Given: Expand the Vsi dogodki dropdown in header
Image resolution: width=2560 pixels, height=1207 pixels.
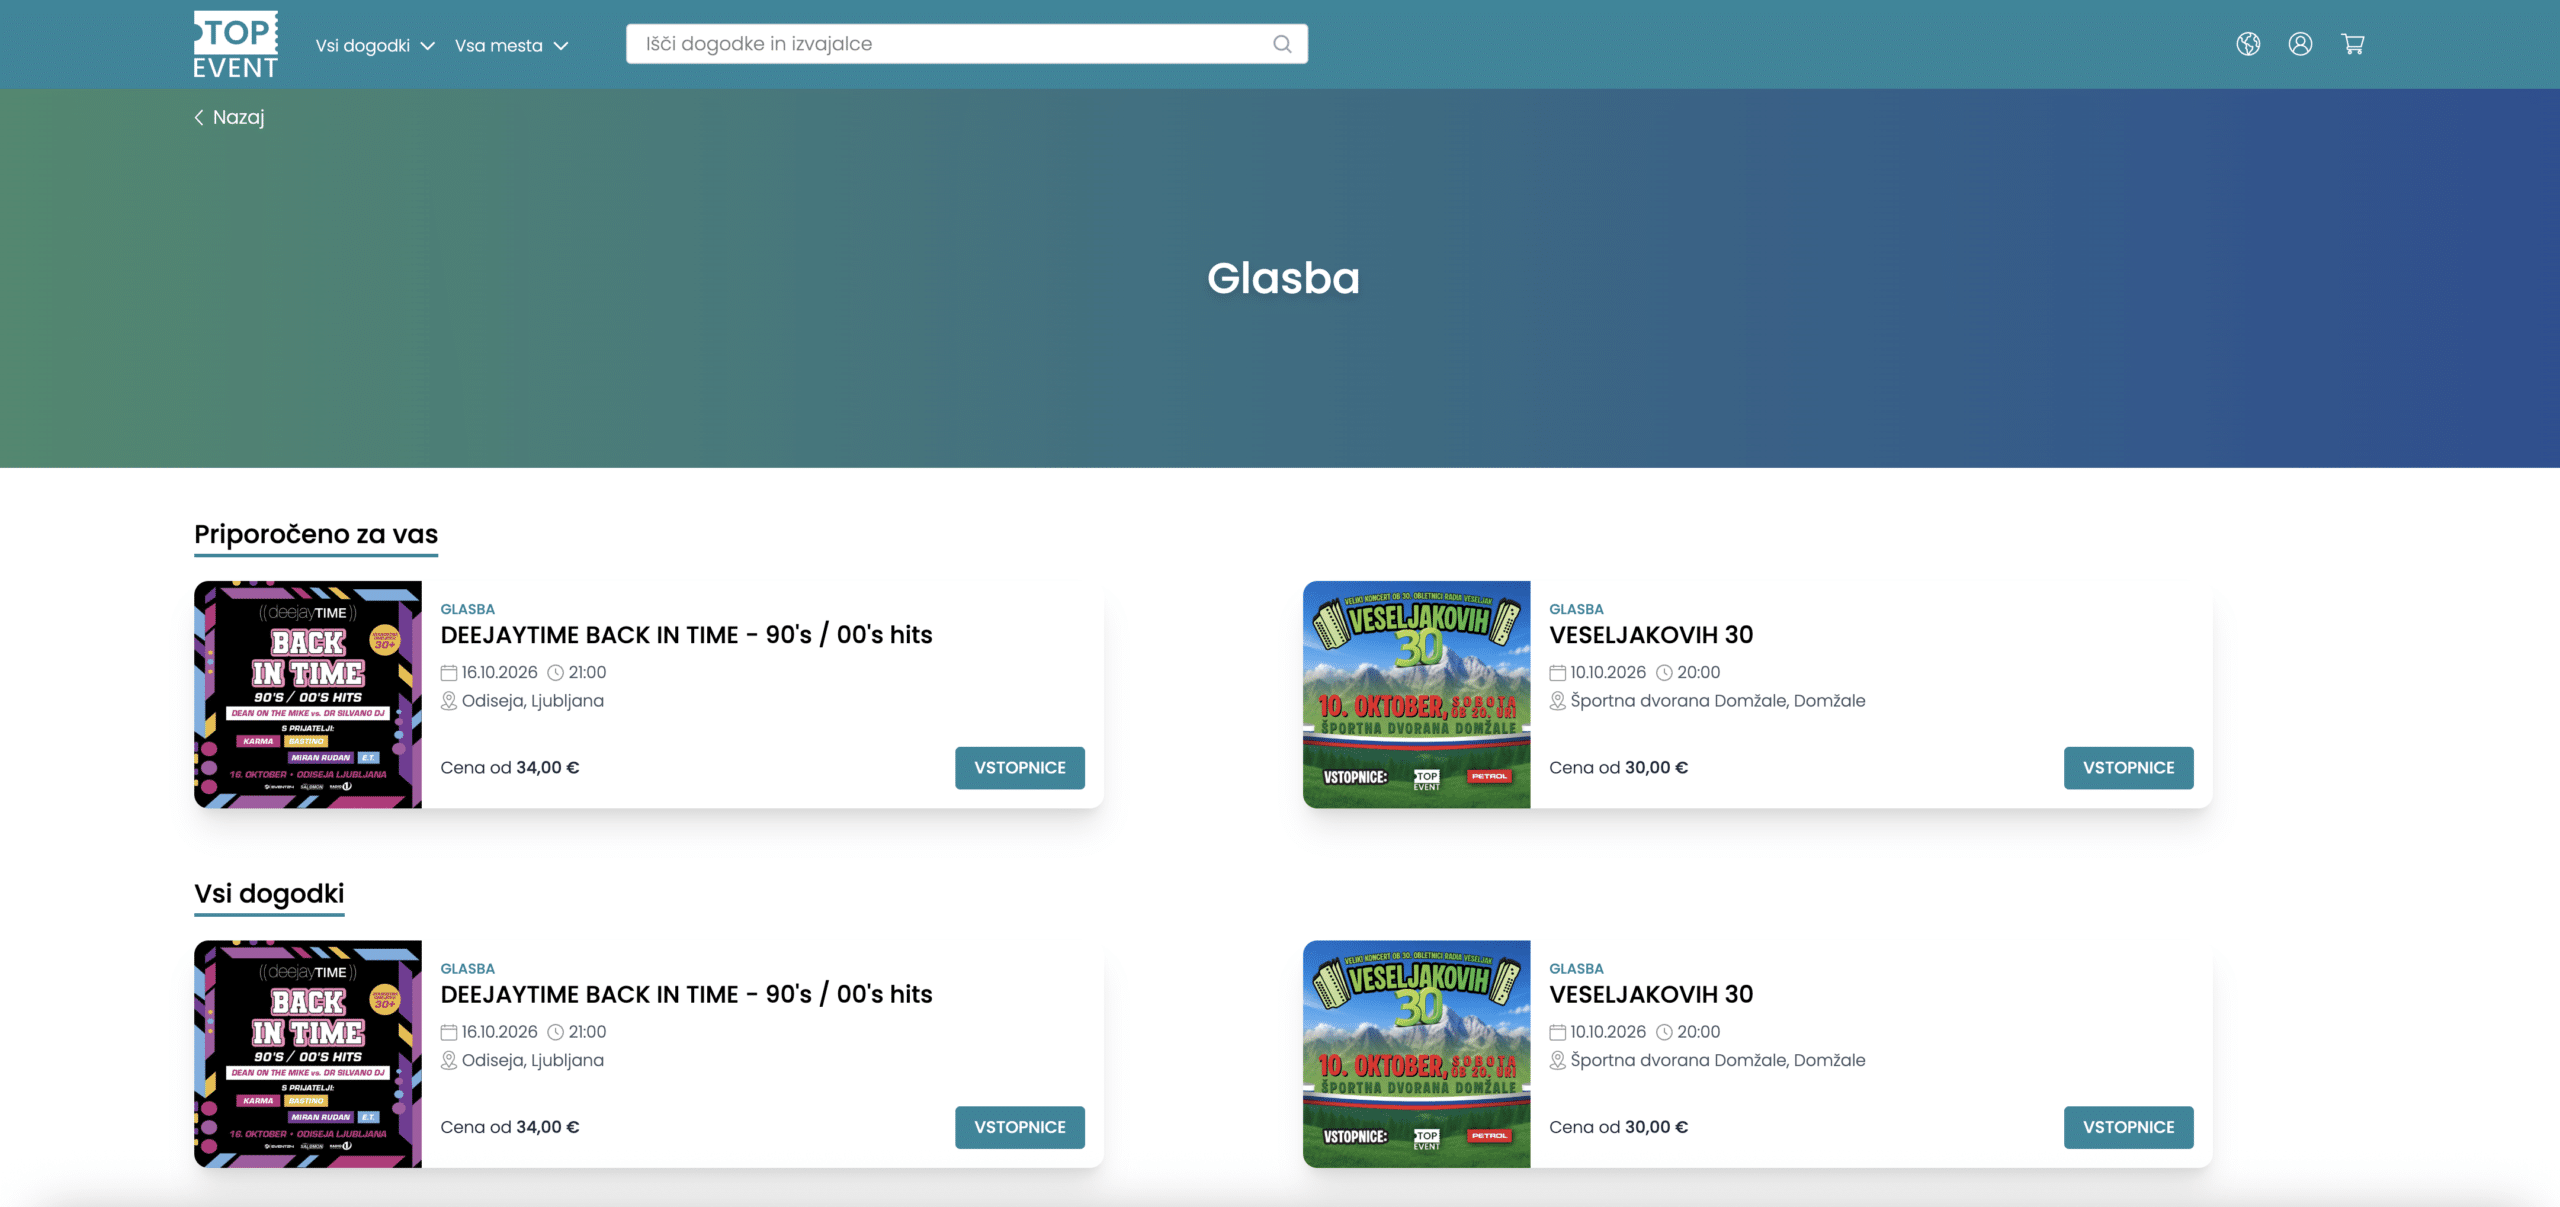Looking at the screenshot, I should click(x=375, y=46).
